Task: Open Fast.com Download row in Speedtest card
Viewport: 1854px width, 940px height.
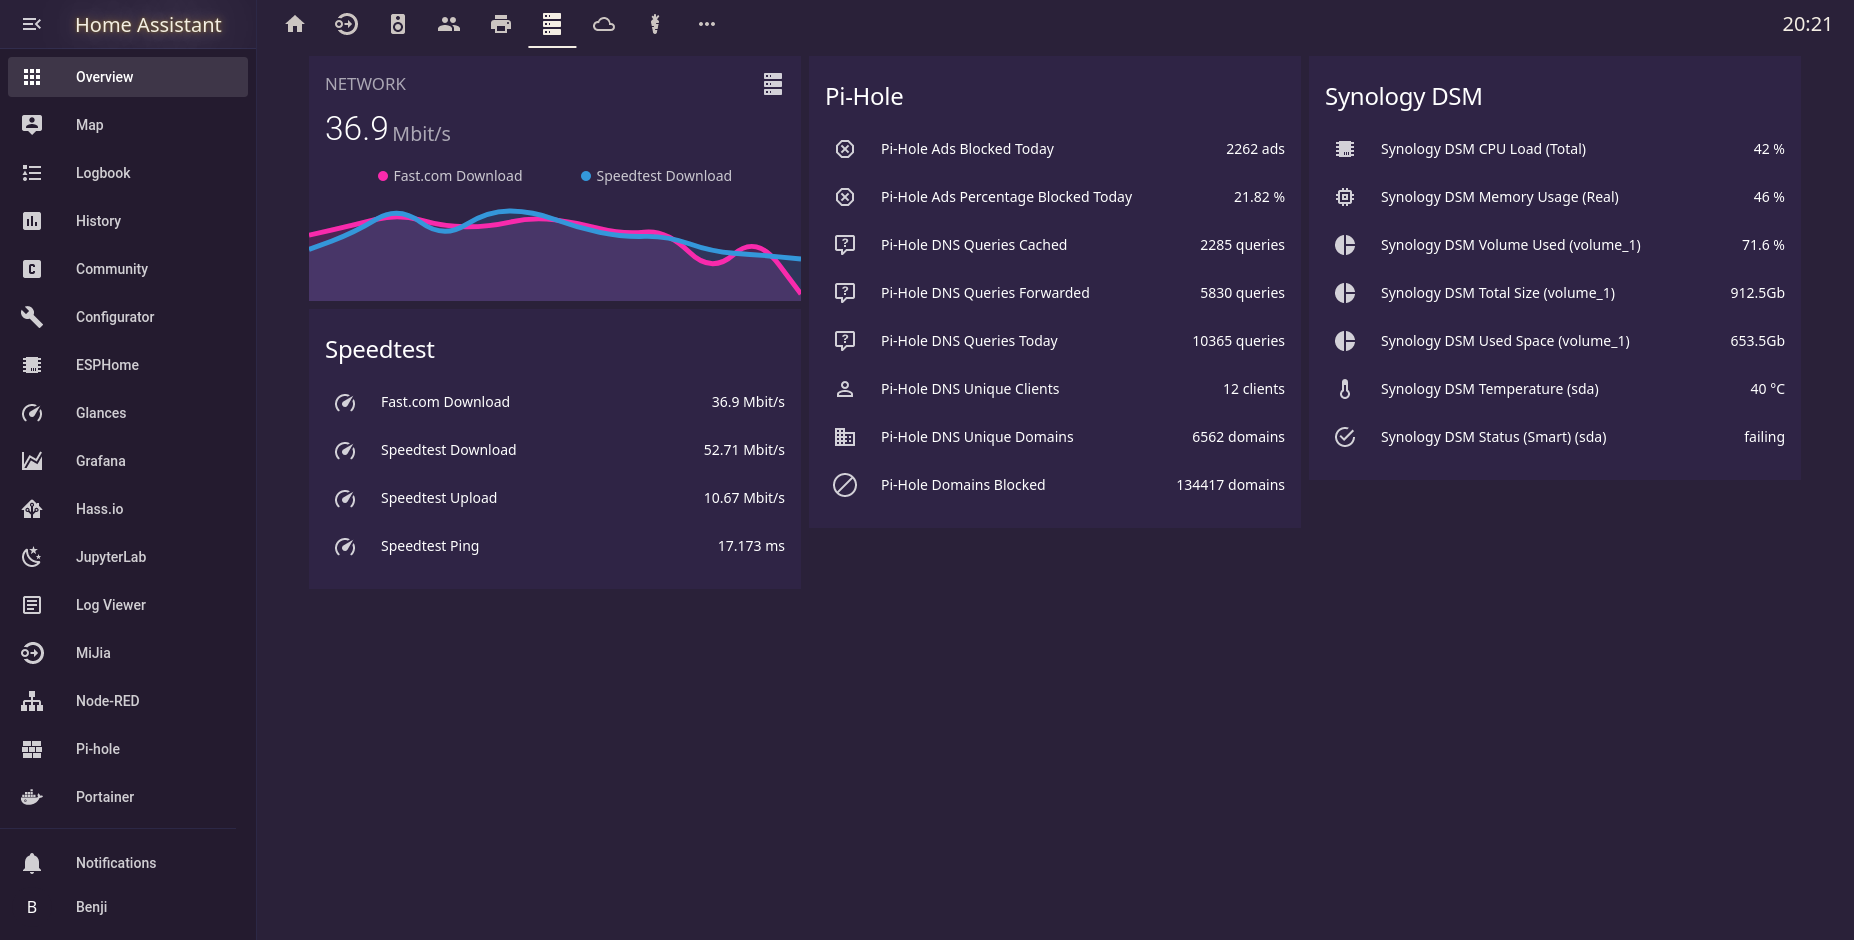Action: [555, 402]
